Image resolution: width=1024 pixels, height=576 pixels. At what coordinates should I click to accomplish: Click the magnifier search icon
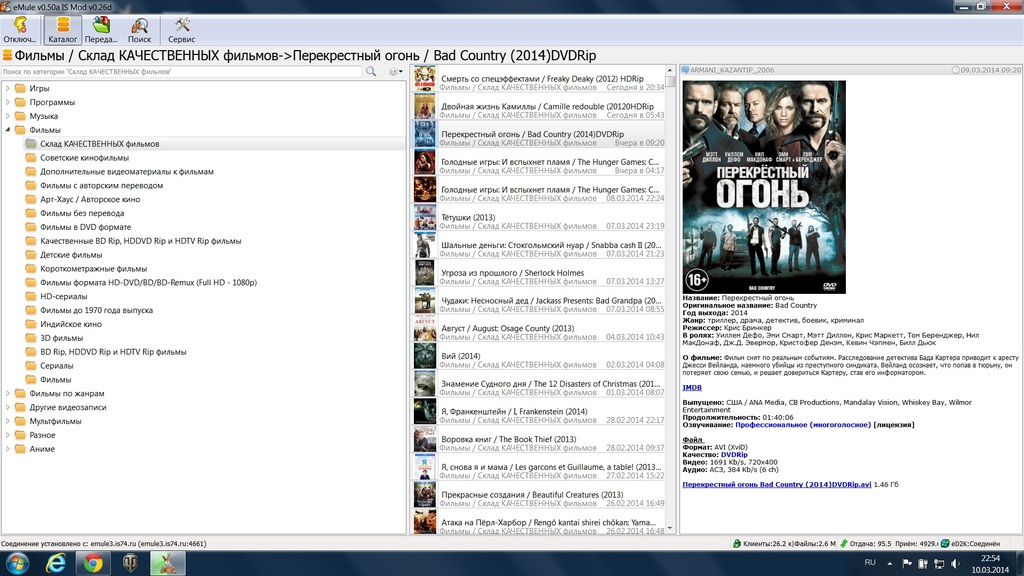(371, 71)
